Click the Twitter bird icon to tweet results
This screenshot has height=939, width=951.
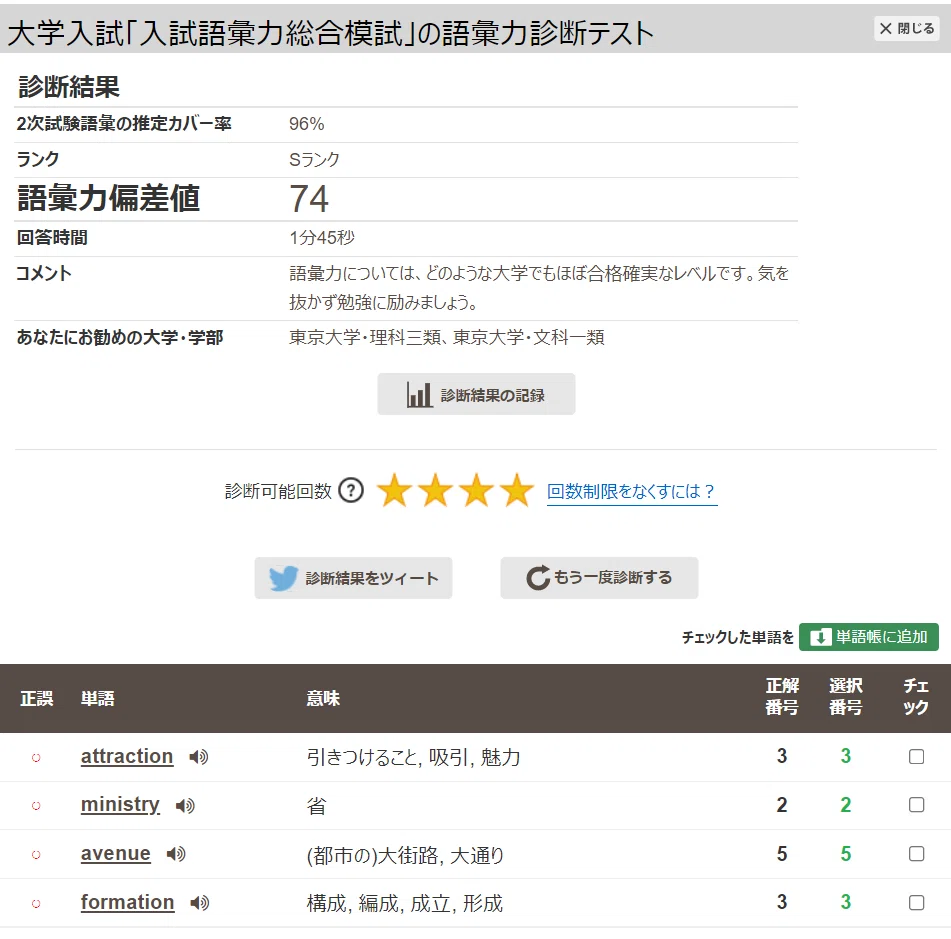click(283, 578)
